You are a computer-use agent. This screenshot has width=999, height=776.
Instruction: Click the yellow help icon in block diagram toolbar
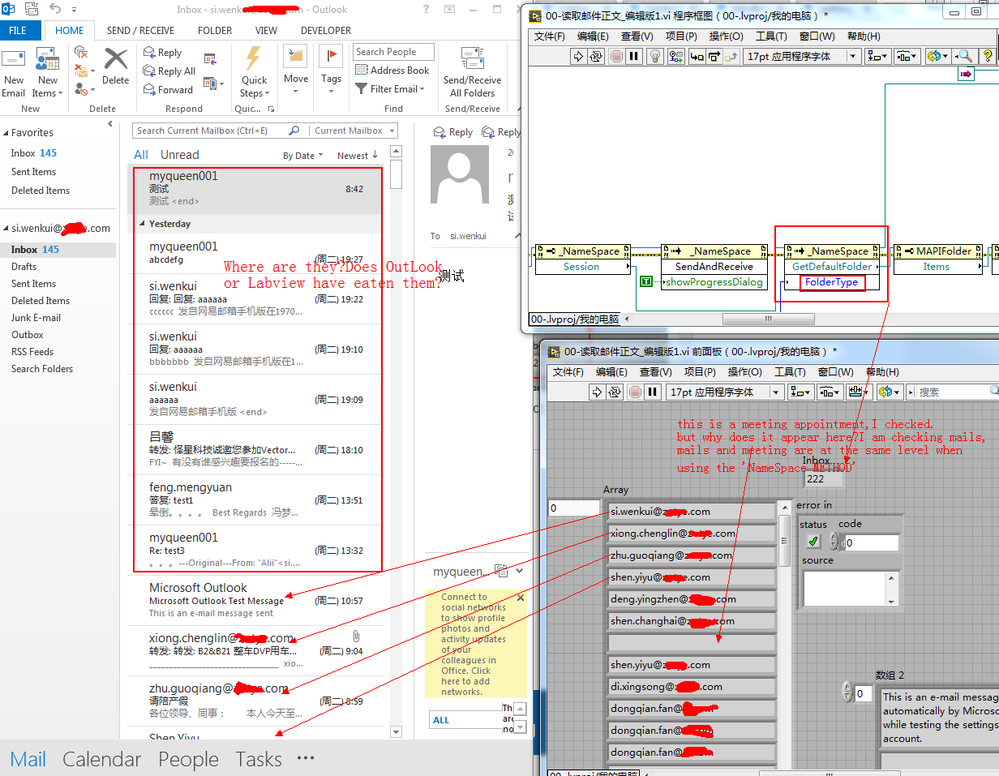tap(988, 57)
